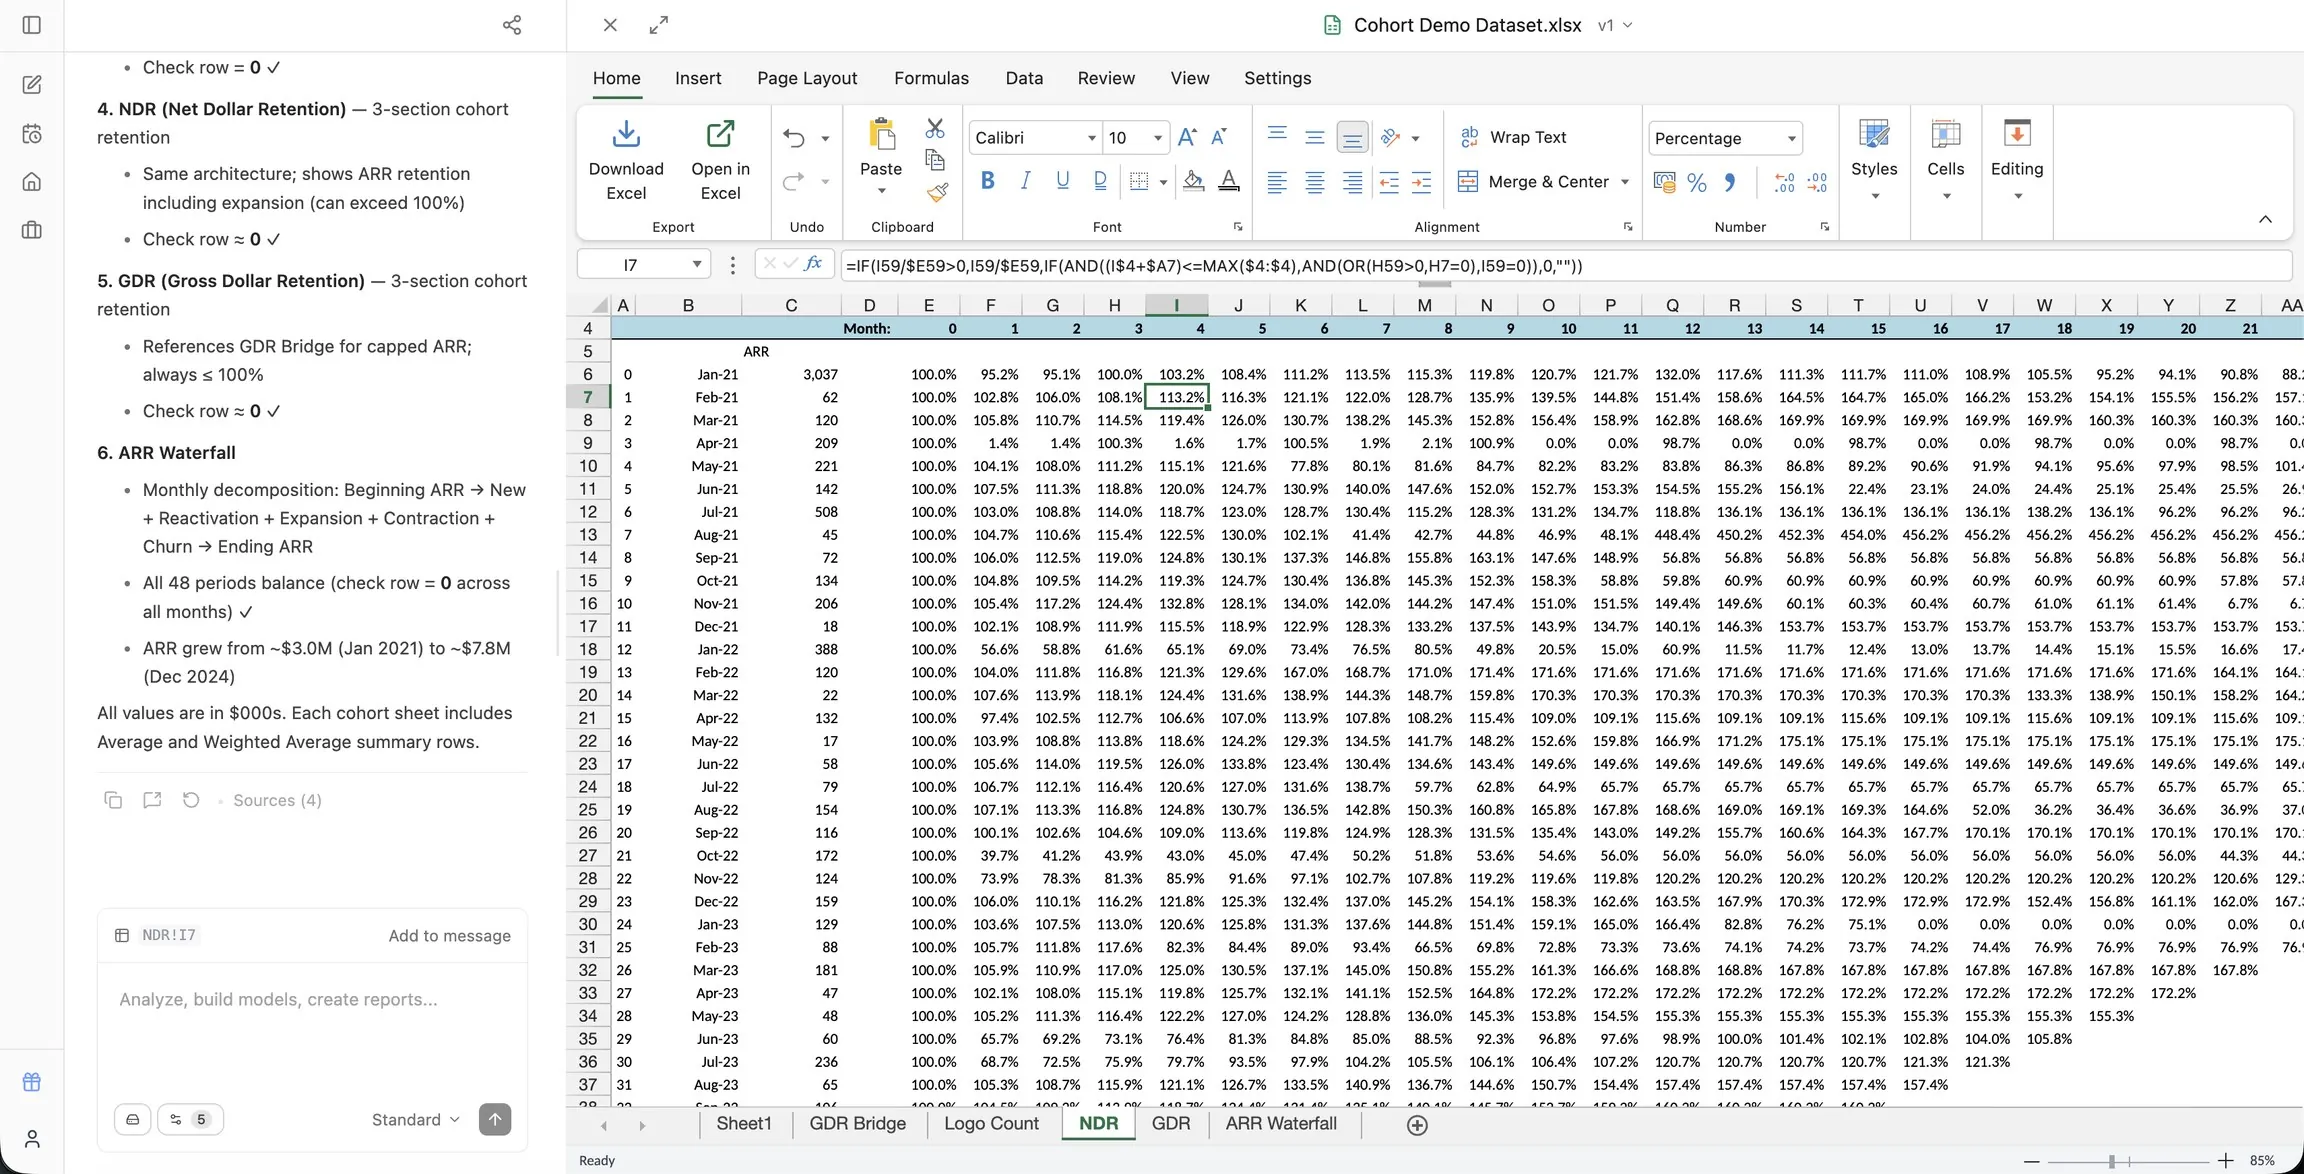Viewport: 2304px width, 1174px height.
Task: Open the borders dropdown arrow
Action: (x=1163, y=182)
